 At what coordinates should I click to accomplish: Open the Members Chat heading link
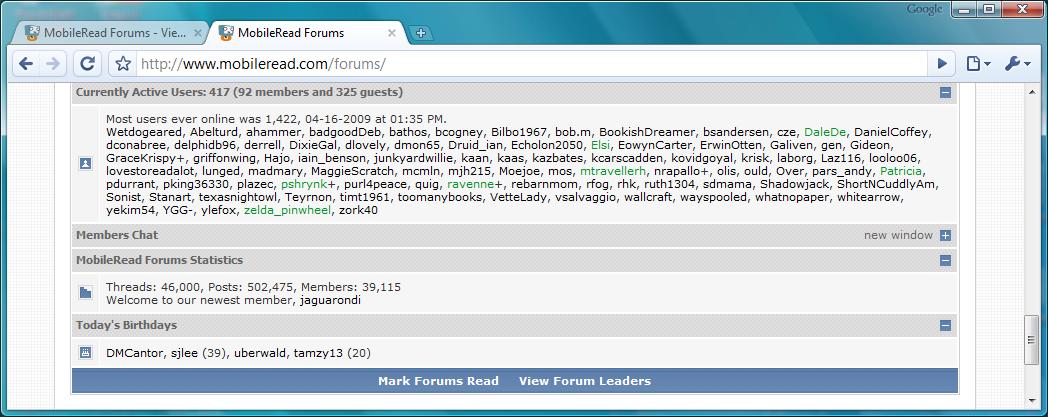(x=117, y=235)
